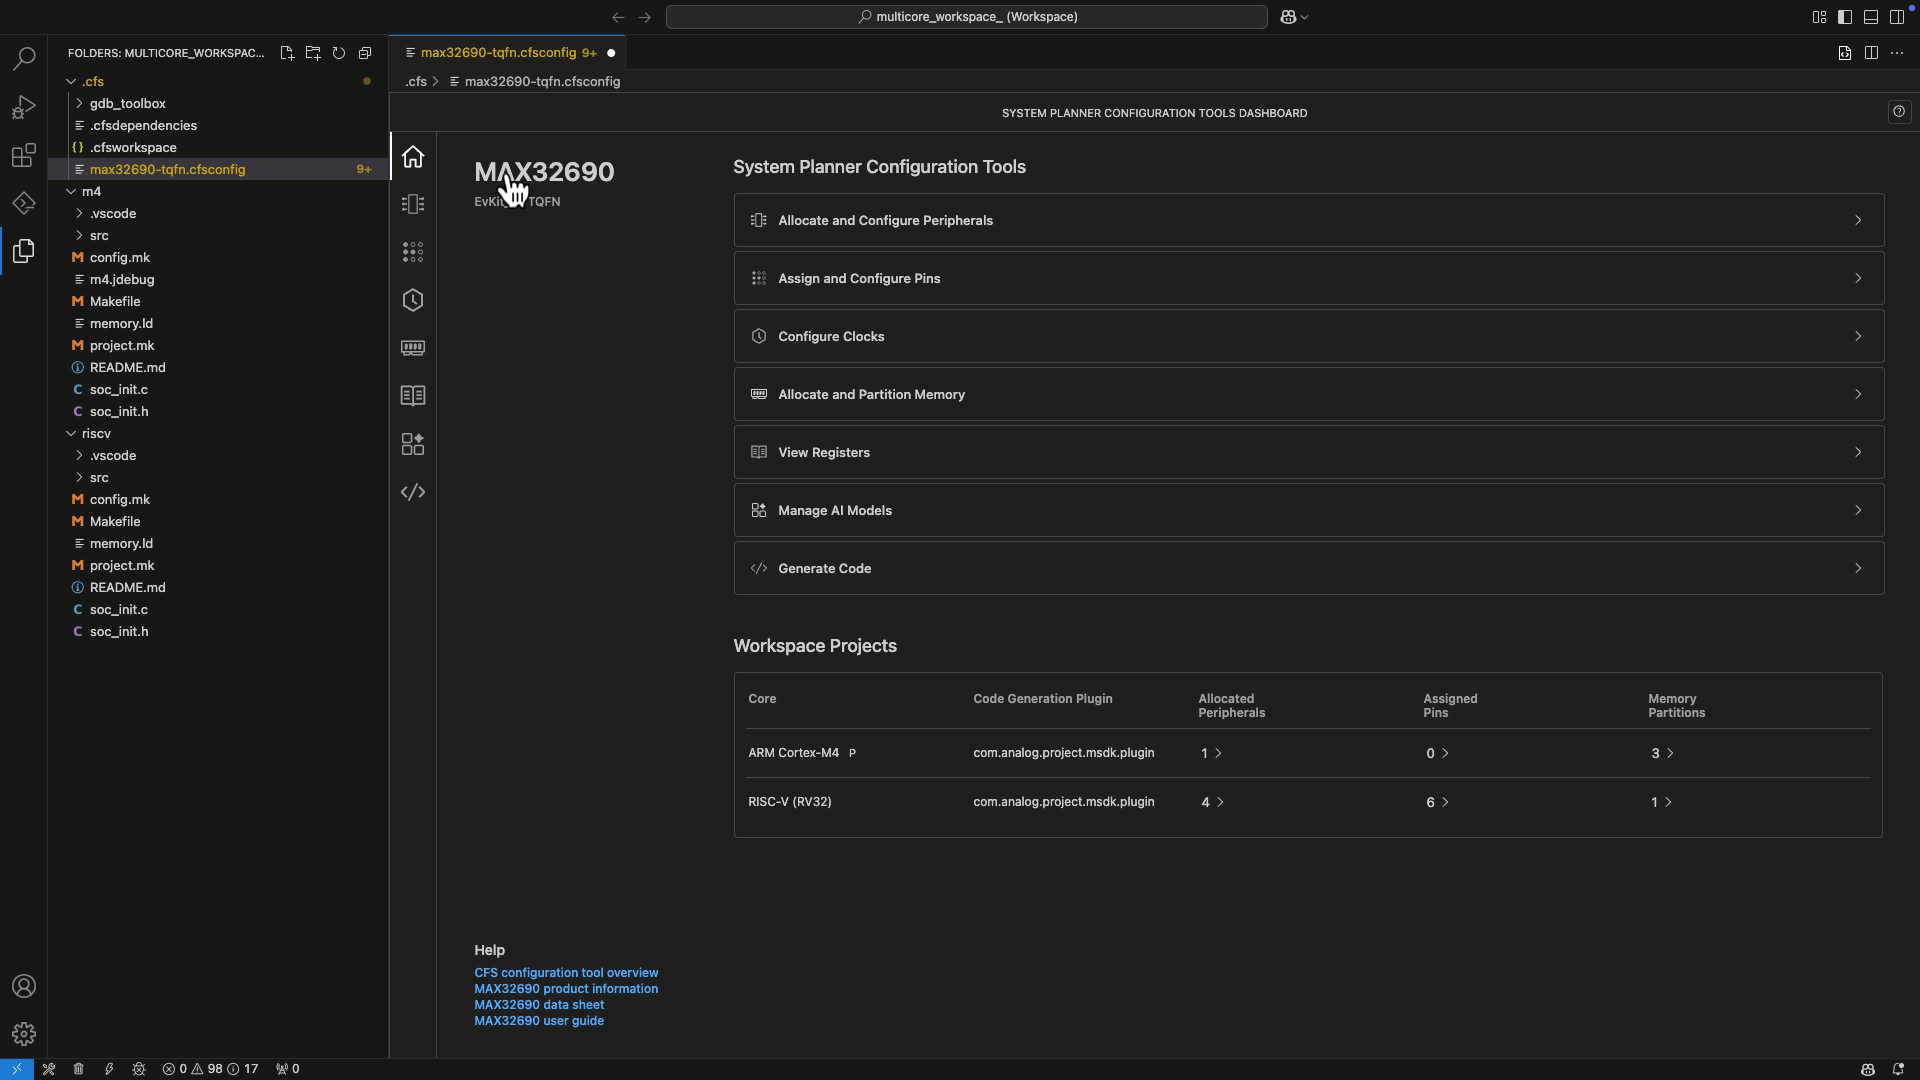Open the AI Models sidebar icon
Image resolution: width=1920 pixels, height=1080 pixels.
(x=413, y=444)
